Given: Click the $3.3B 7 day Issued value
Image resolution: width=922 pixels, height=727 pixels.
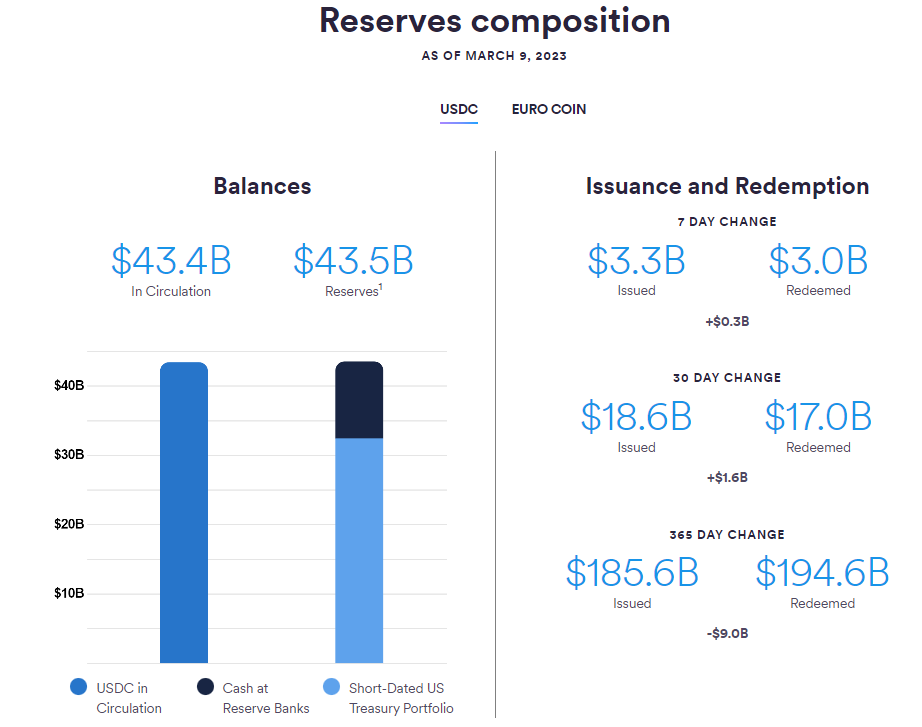Looking at the screenshot, I should pos(636,261).
